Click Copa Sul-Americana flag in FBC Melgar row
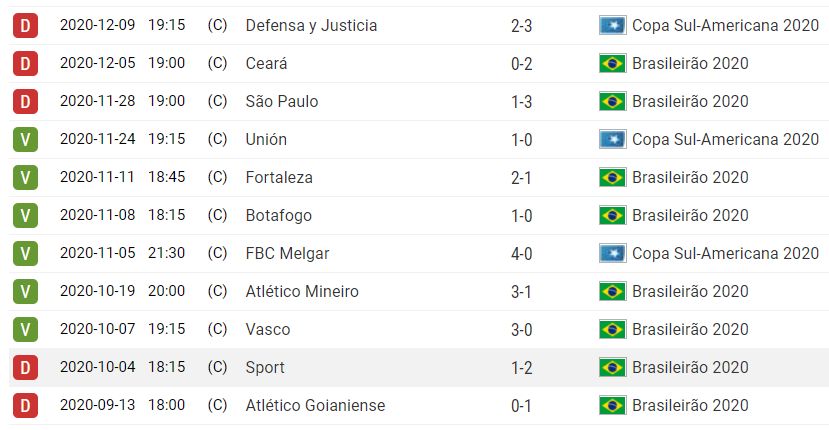Screen dimensions: 829x430 (612, 253)
